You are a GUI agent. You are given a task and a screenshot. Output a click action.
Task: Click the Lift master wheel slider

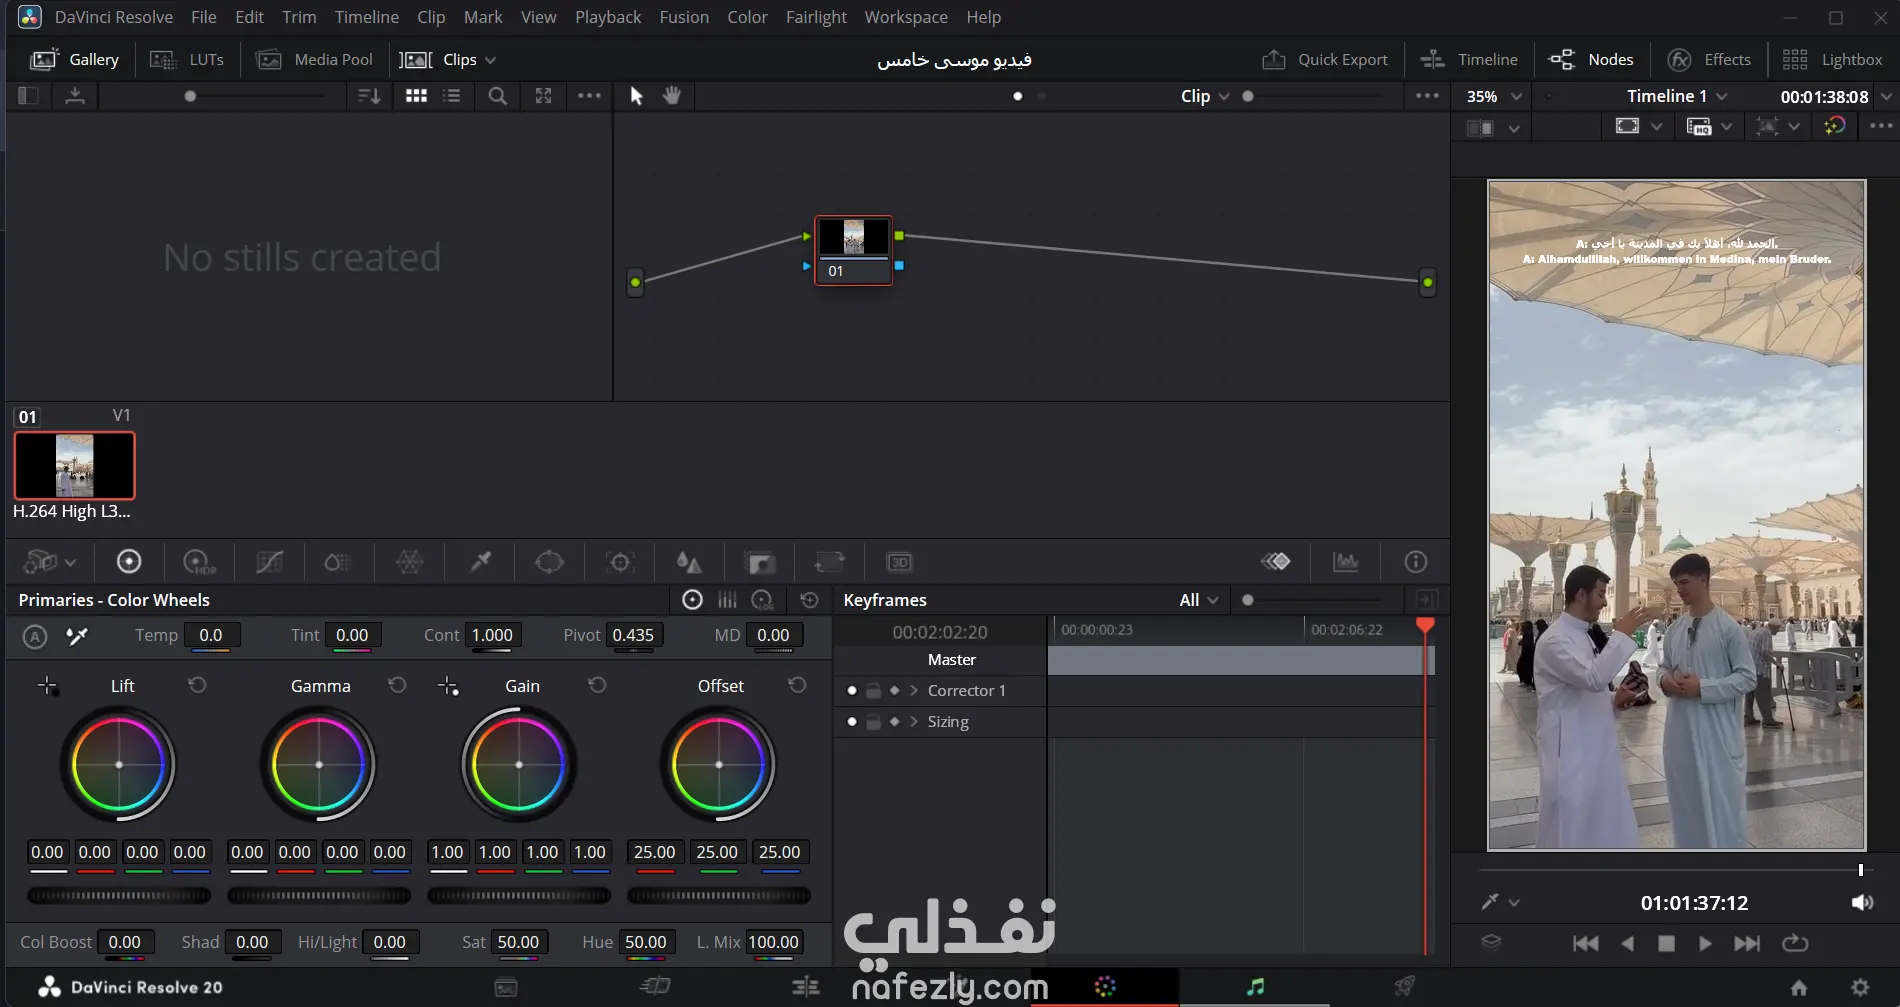[x=119, y=895]
